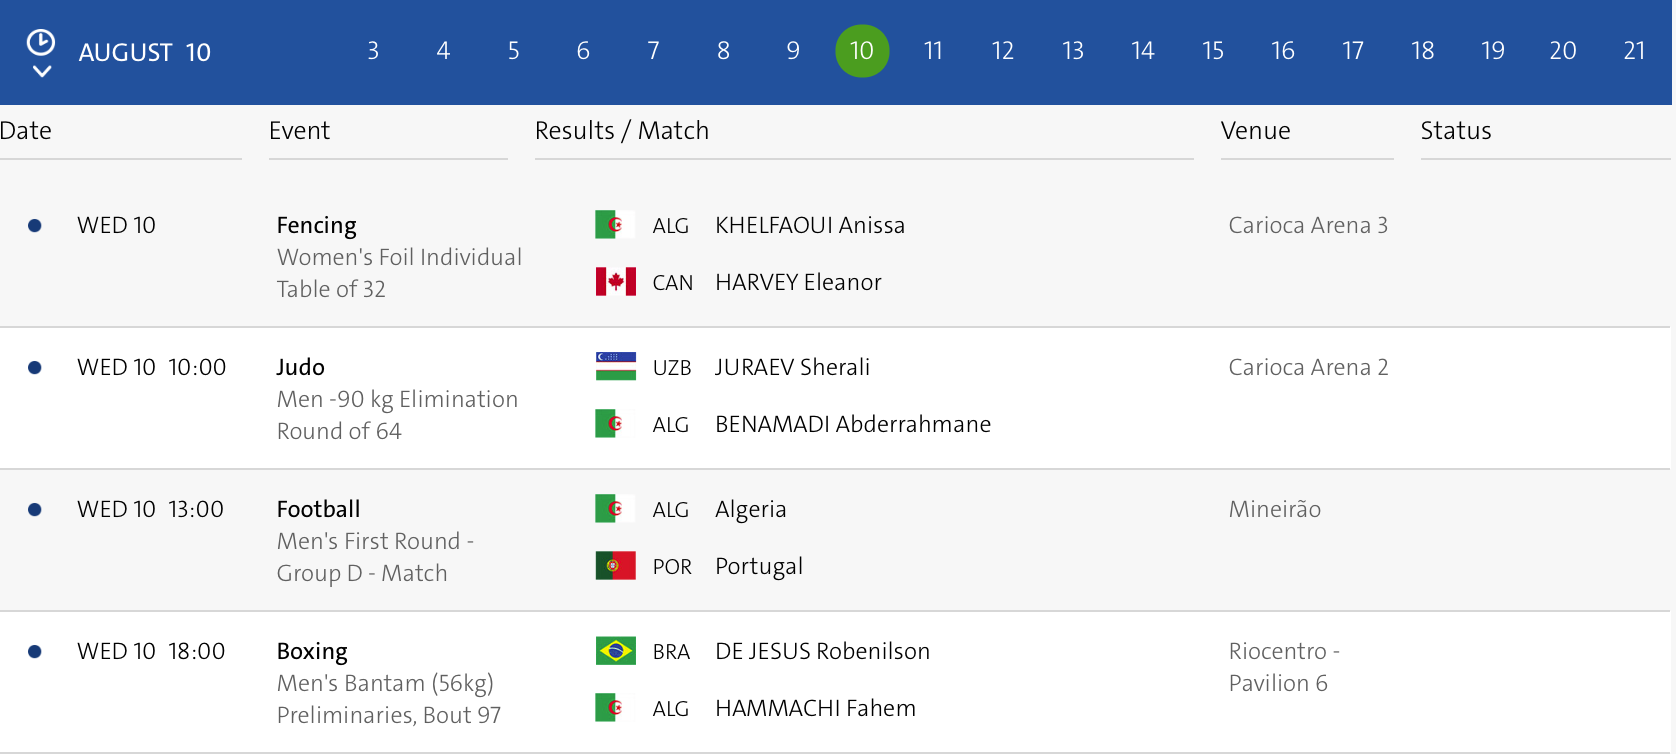Click the Brazil flag icon
Viewport: 1676px width, 754px height.
pyautogui.click(x=615, y=651)
